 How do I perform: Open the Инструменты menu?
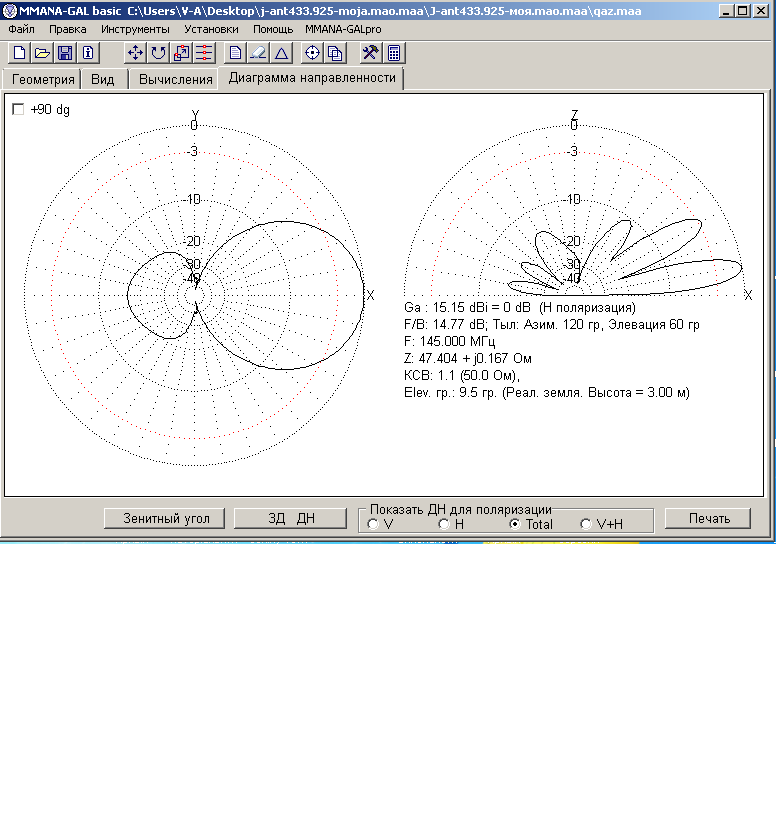click(135, 29)
